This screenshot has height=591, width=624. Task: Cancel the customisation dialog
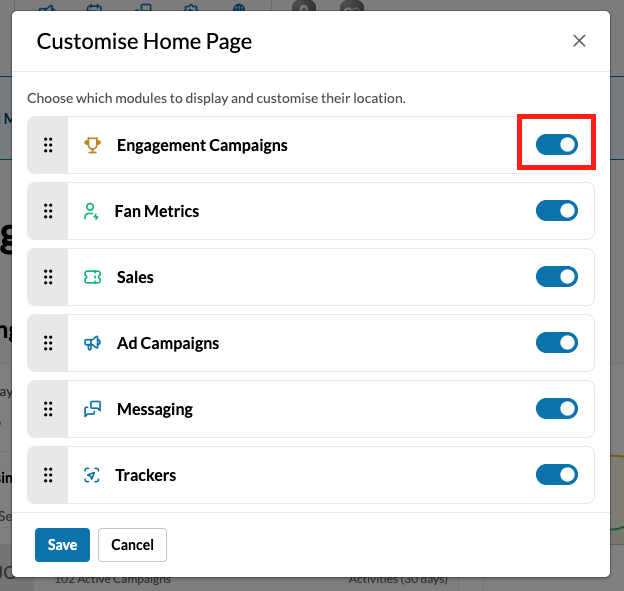(133, 545)
